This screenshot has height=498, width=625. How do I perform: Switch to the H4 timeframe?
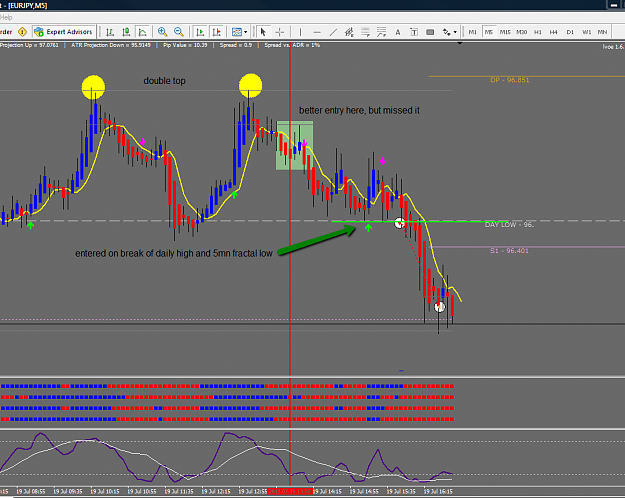pyautogui.click(x=553, y=32)
